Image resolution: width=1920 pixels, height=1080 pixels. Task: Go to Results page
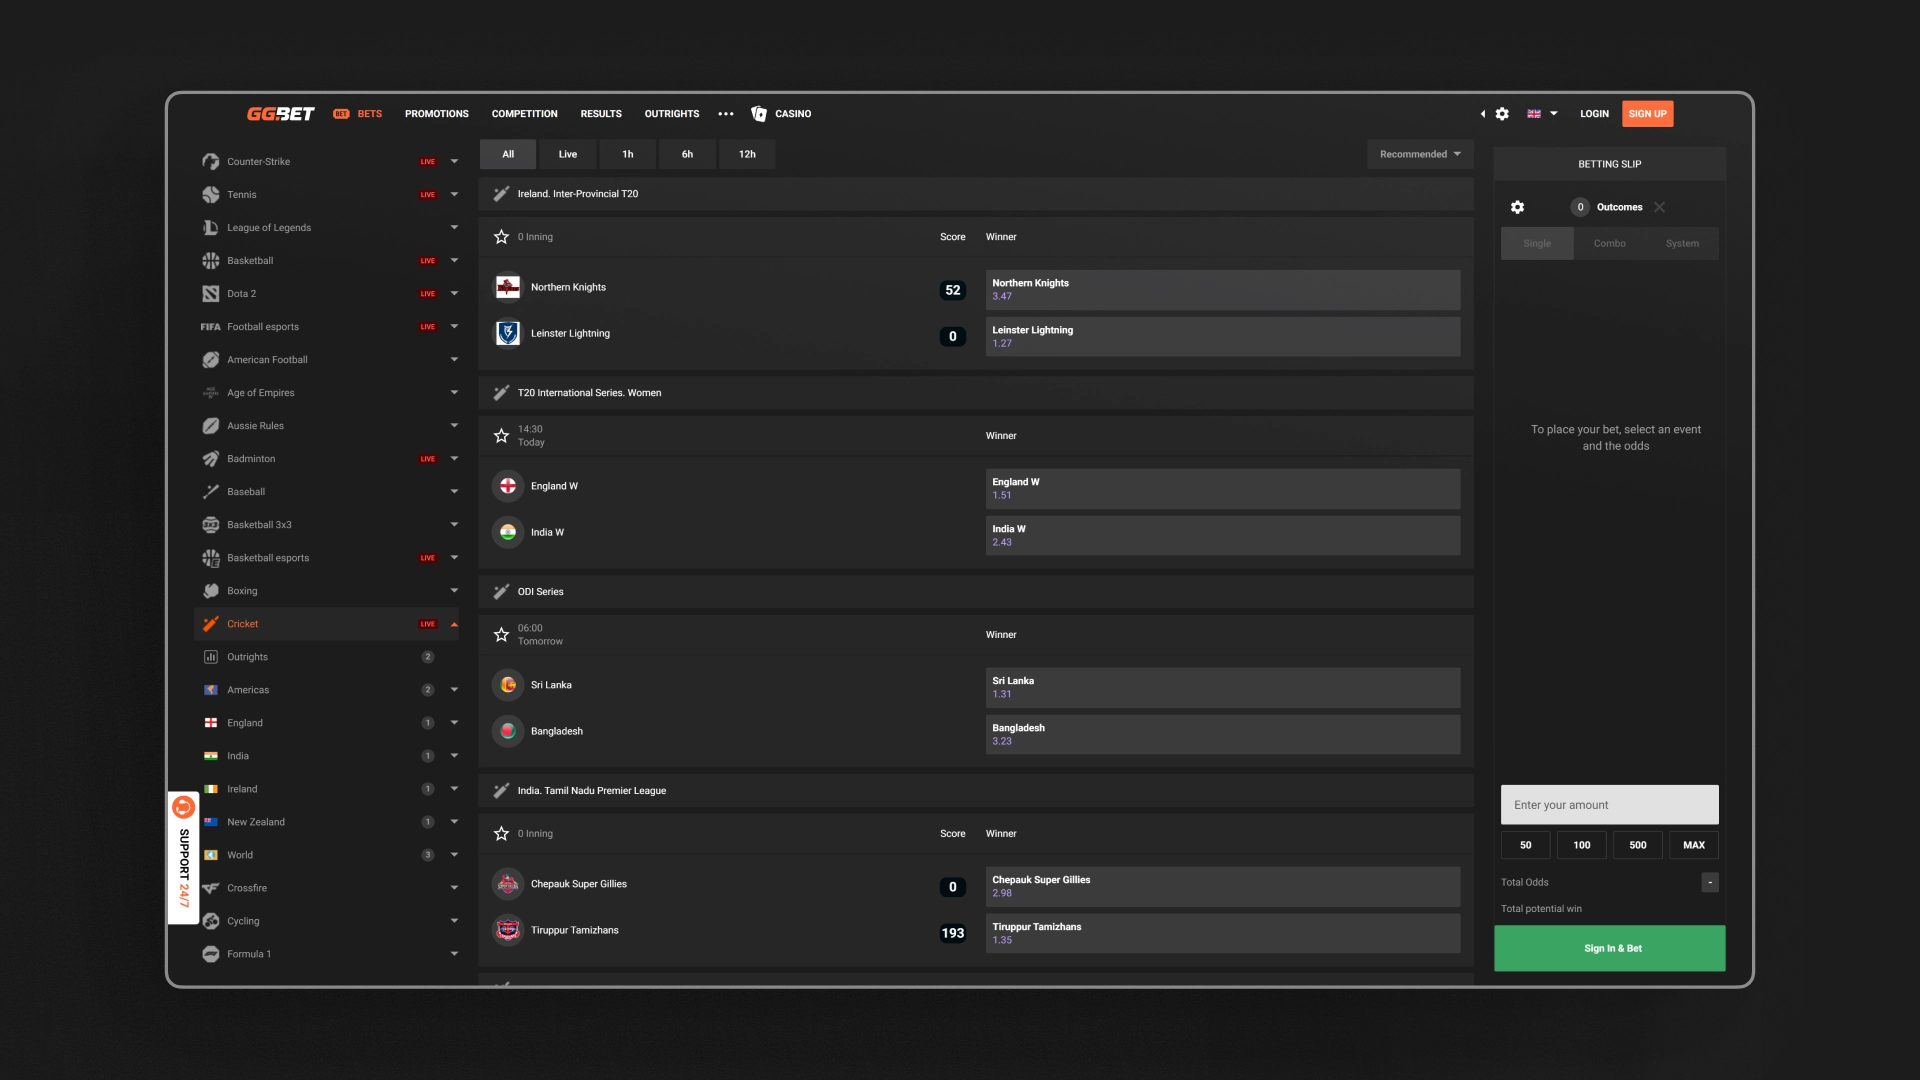pos(601,114)
